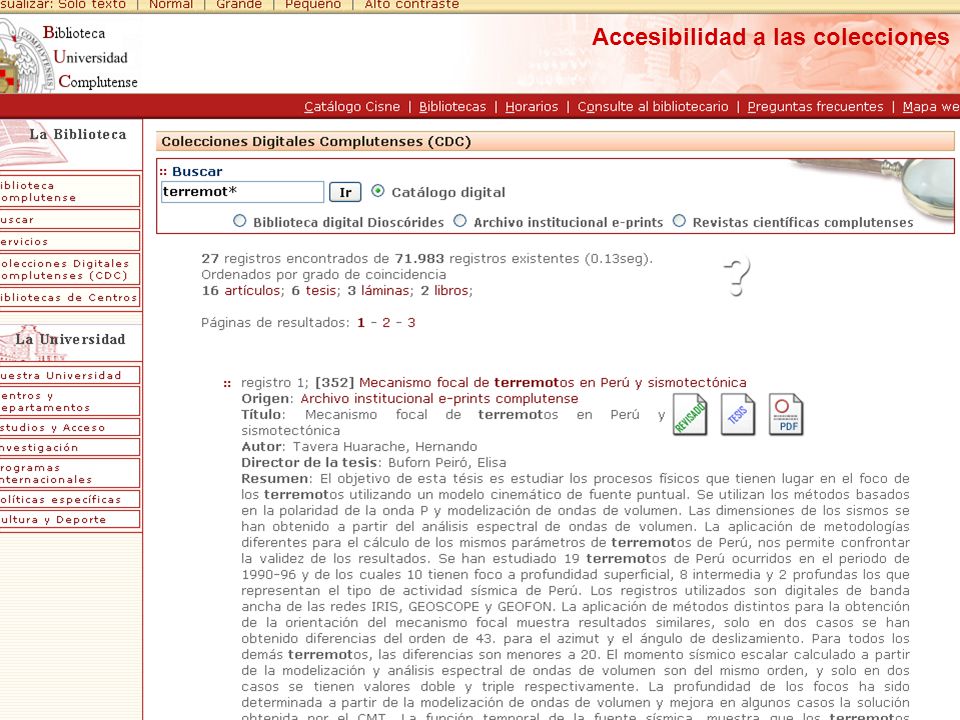Image resolution: width=960 pixels, height=720 pixels.
Task: Open Políticas específicas sidebar item
Action: coord(69,500)
